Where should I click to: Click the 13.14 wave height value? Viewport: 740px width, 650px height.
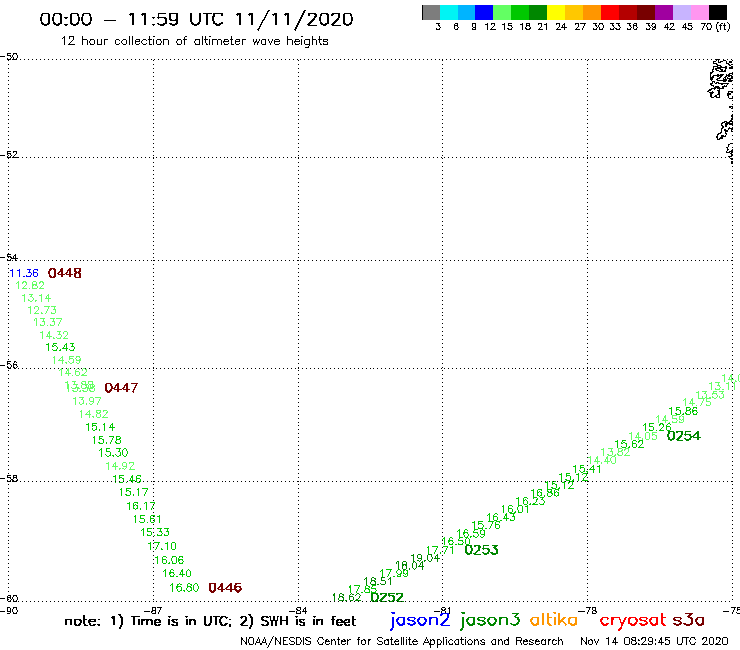36,298
